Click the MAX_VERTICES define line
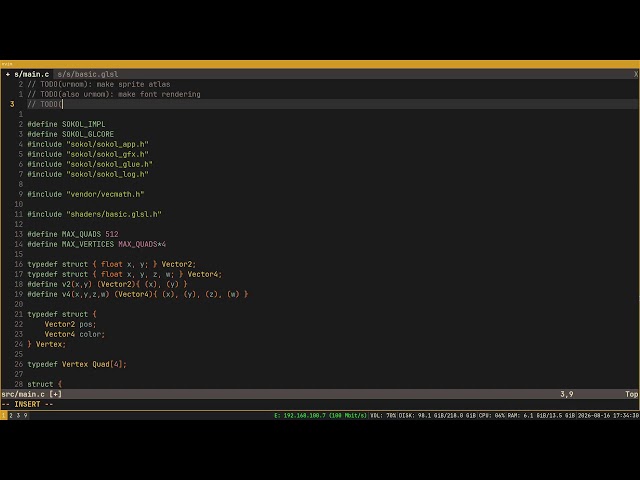Image resolution: width=640 pixels, height=480 pixels. [x=96, y=244]
